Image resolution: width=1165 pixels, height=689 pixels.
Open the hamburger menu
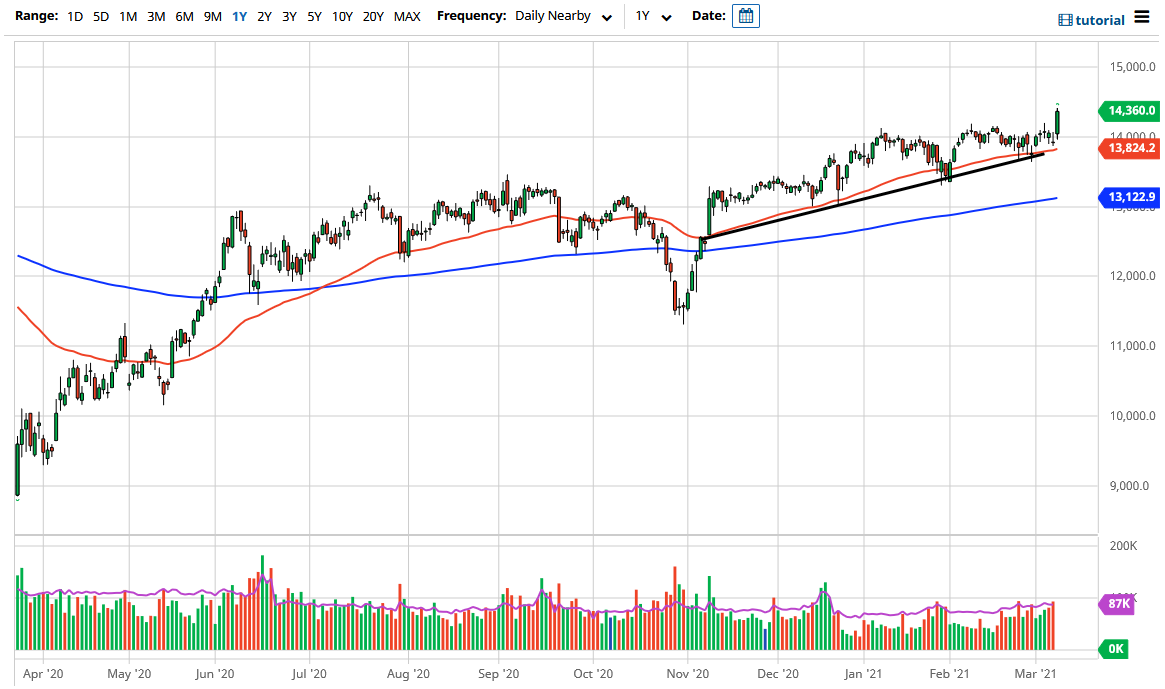(x=1140, y=19)
